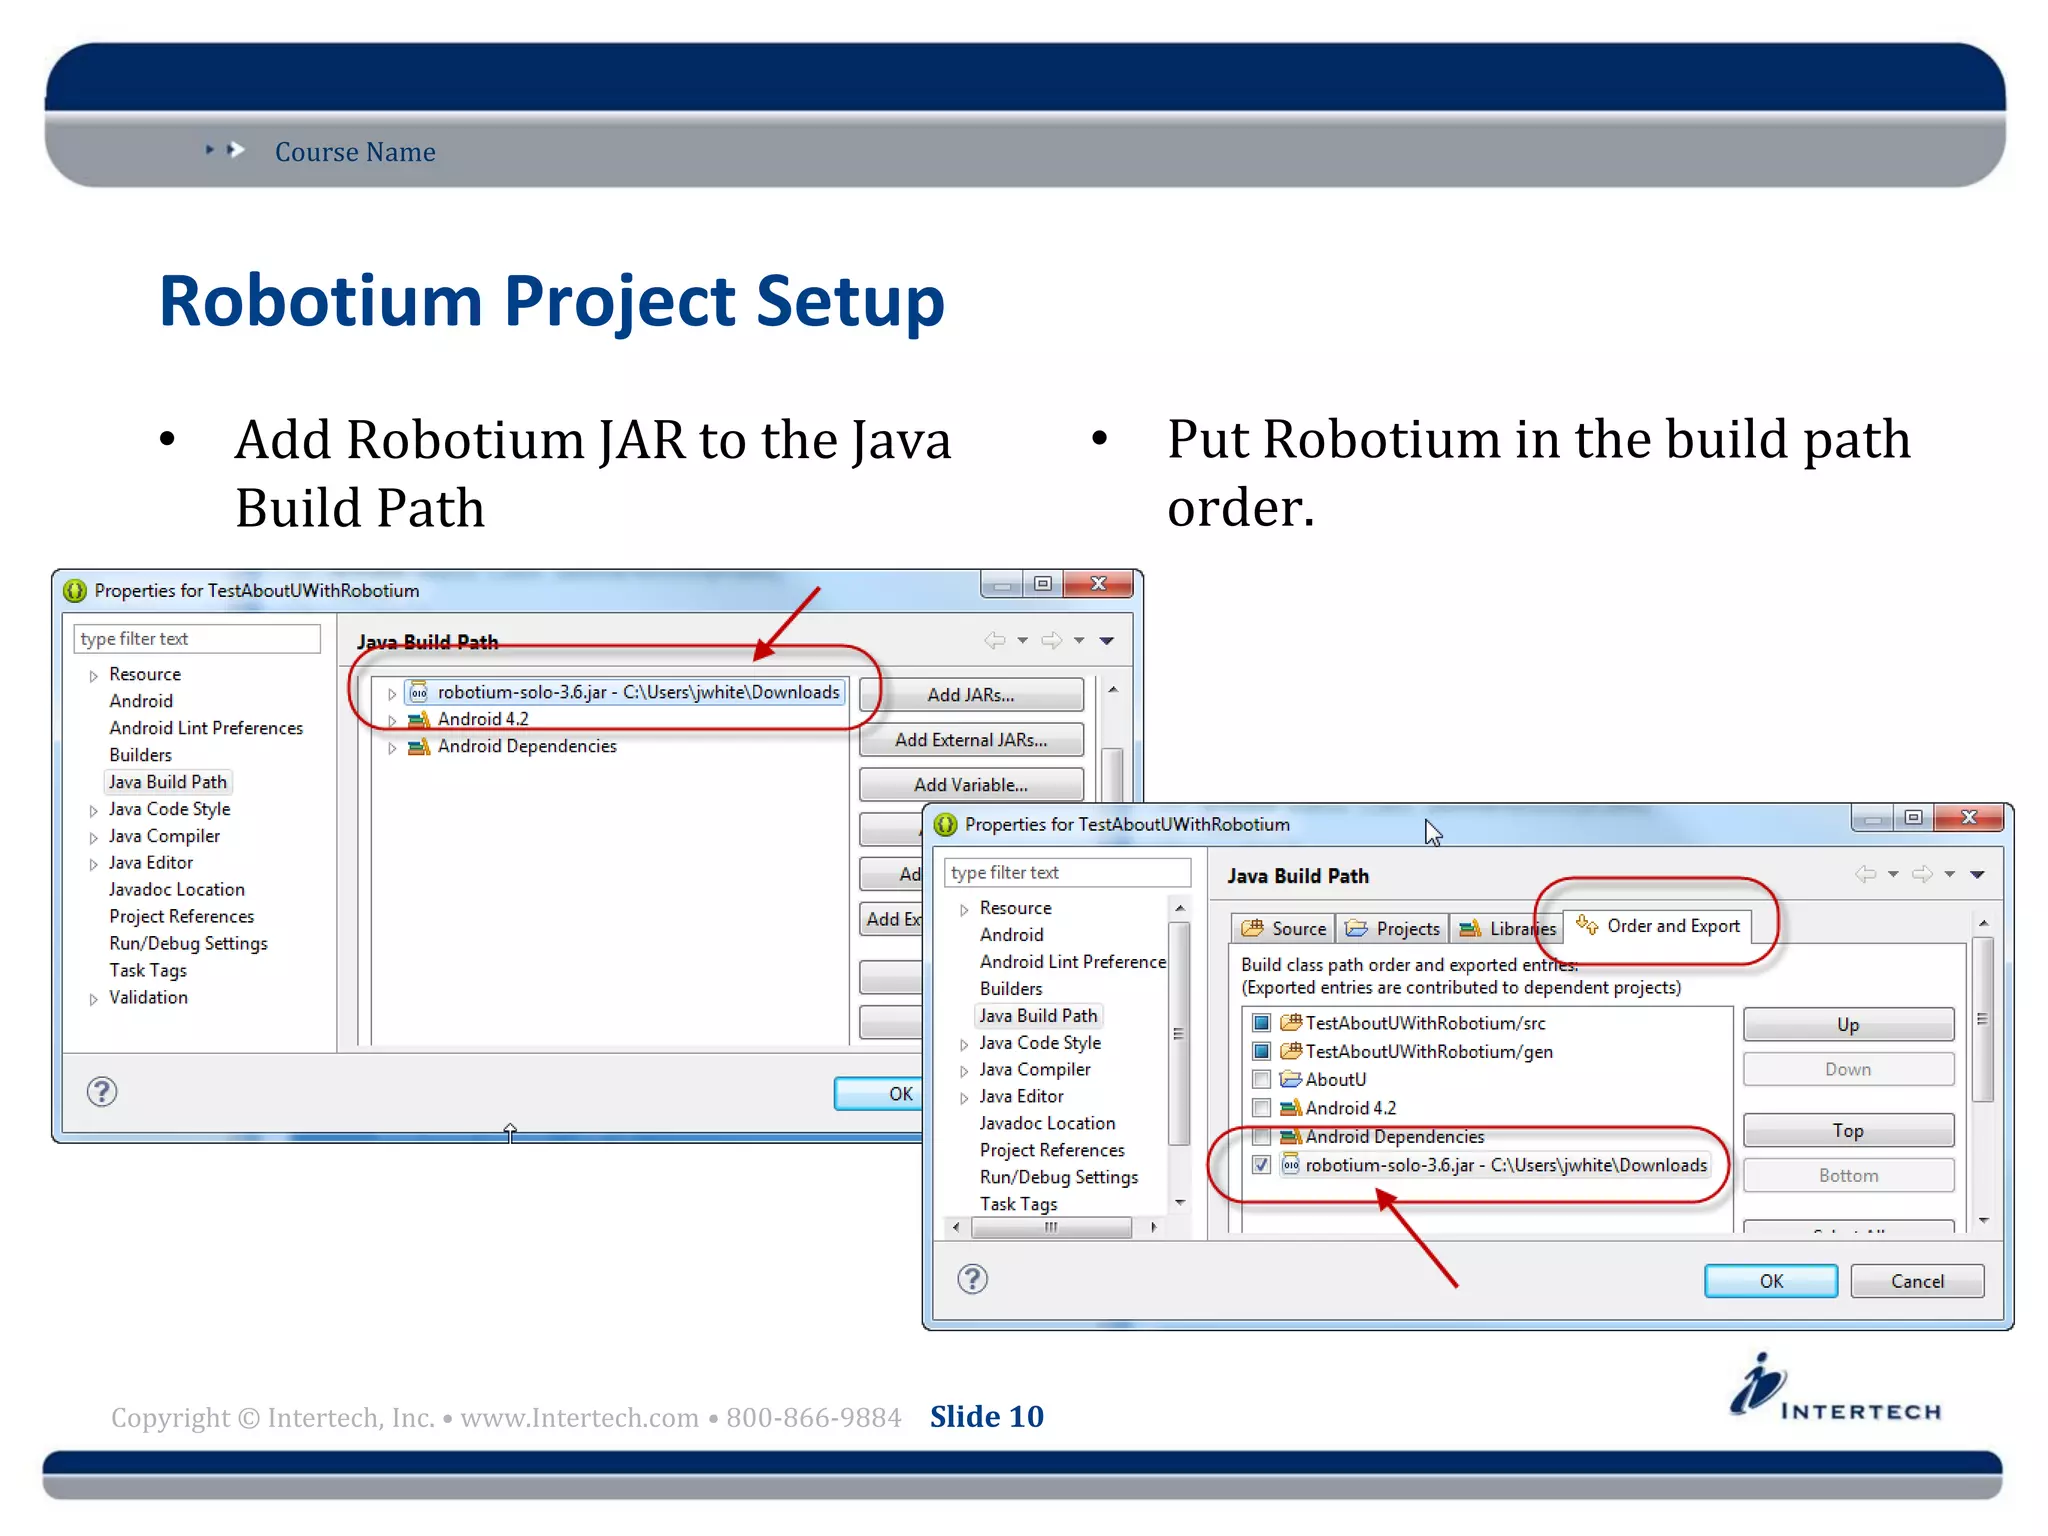Click AboutU project folder icon
The width and height of the screenshot is (2048, 1536).
pyautogui.click(x=1290, y=1079)
